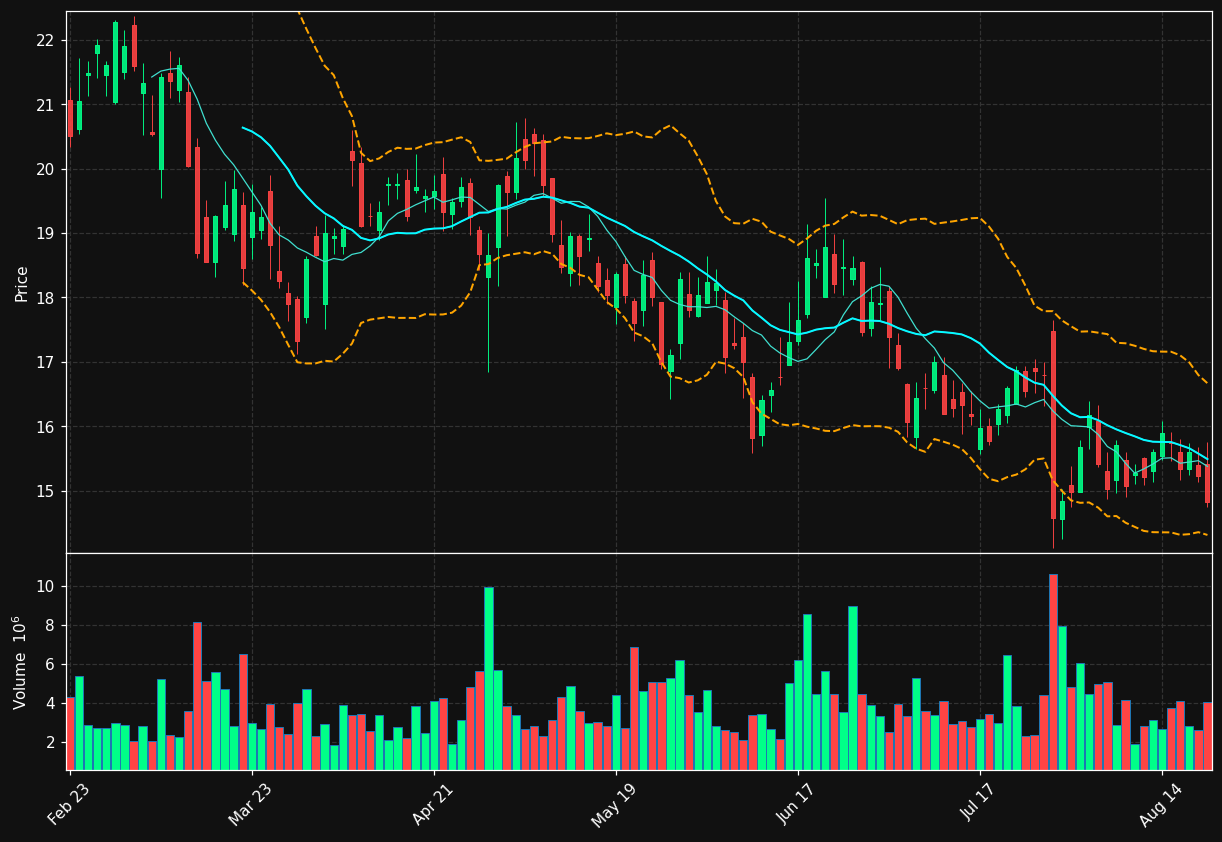Click the Feb 23 date label
Image resolution: width=1222 pixels, height=842 pixels.
click(x=69, y=802)
